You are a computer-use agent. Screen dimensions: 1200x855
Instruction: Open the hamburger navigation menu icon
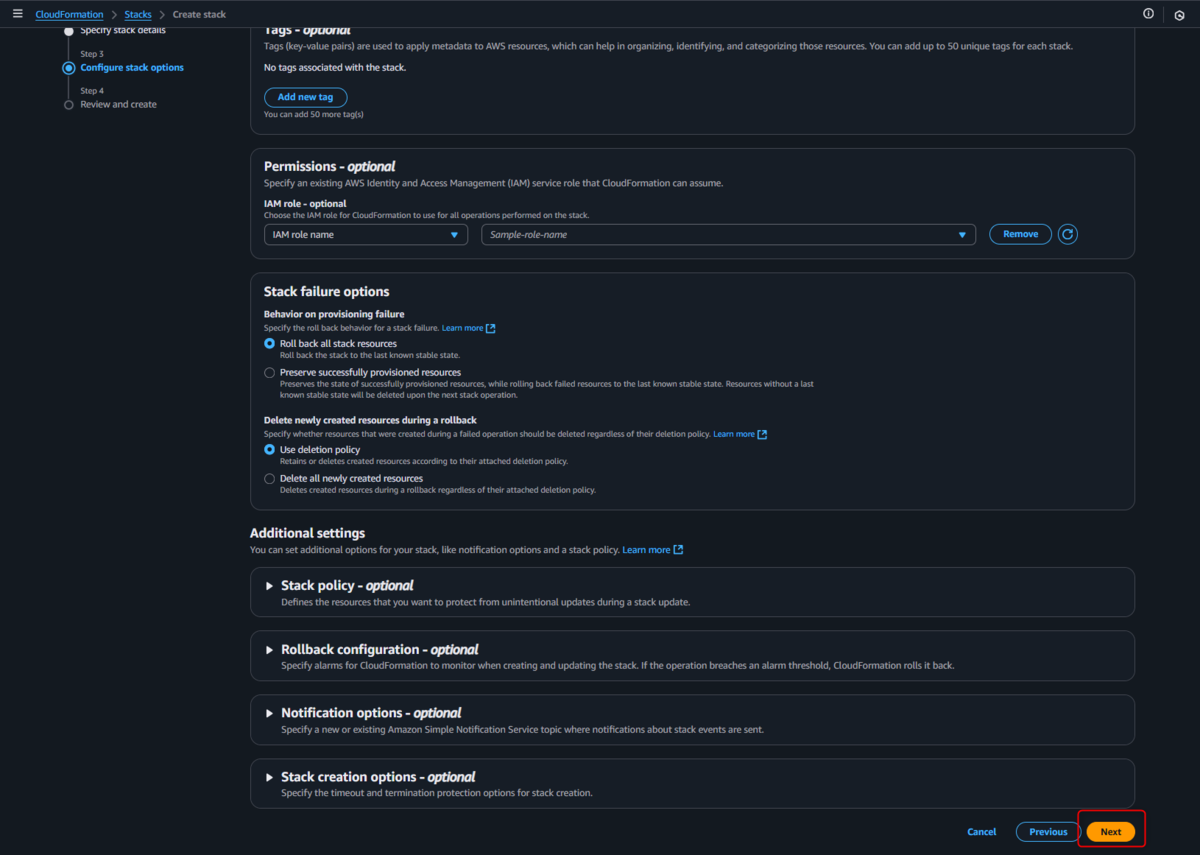pos(17,14)
